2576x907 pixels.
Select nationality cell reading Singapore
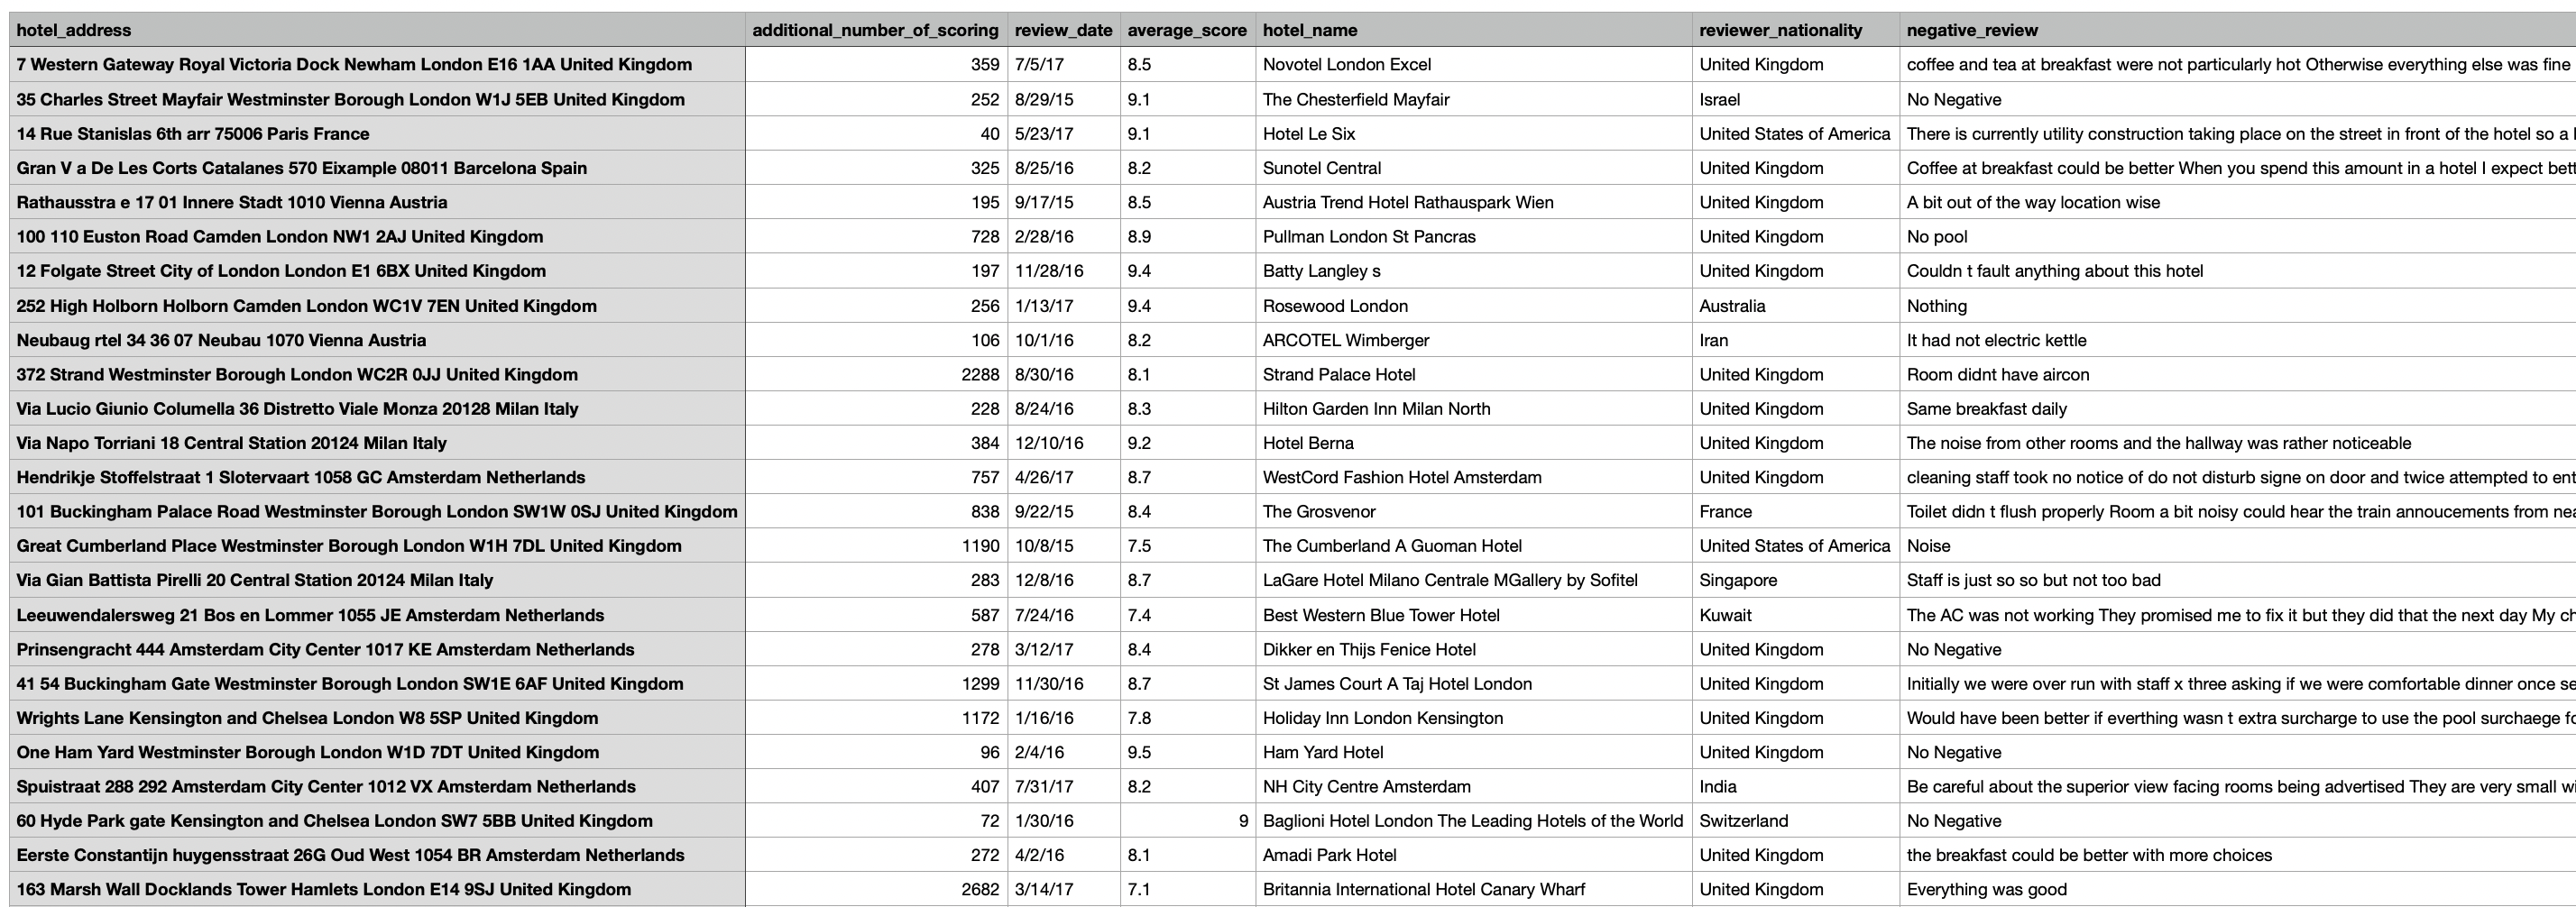[1796, 580]
